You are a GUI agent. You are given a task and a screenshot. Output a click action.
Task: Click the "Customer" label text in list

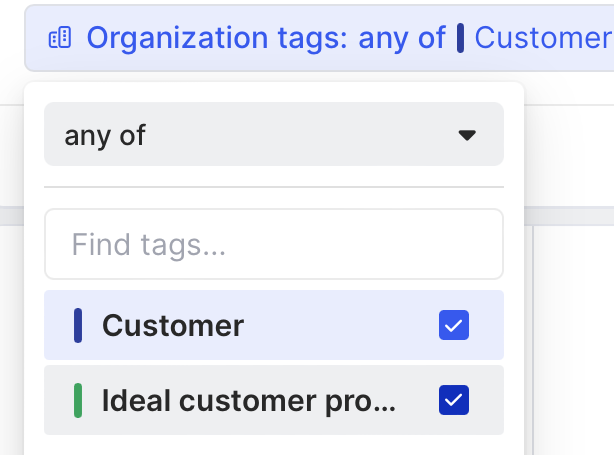pos(173,325)
